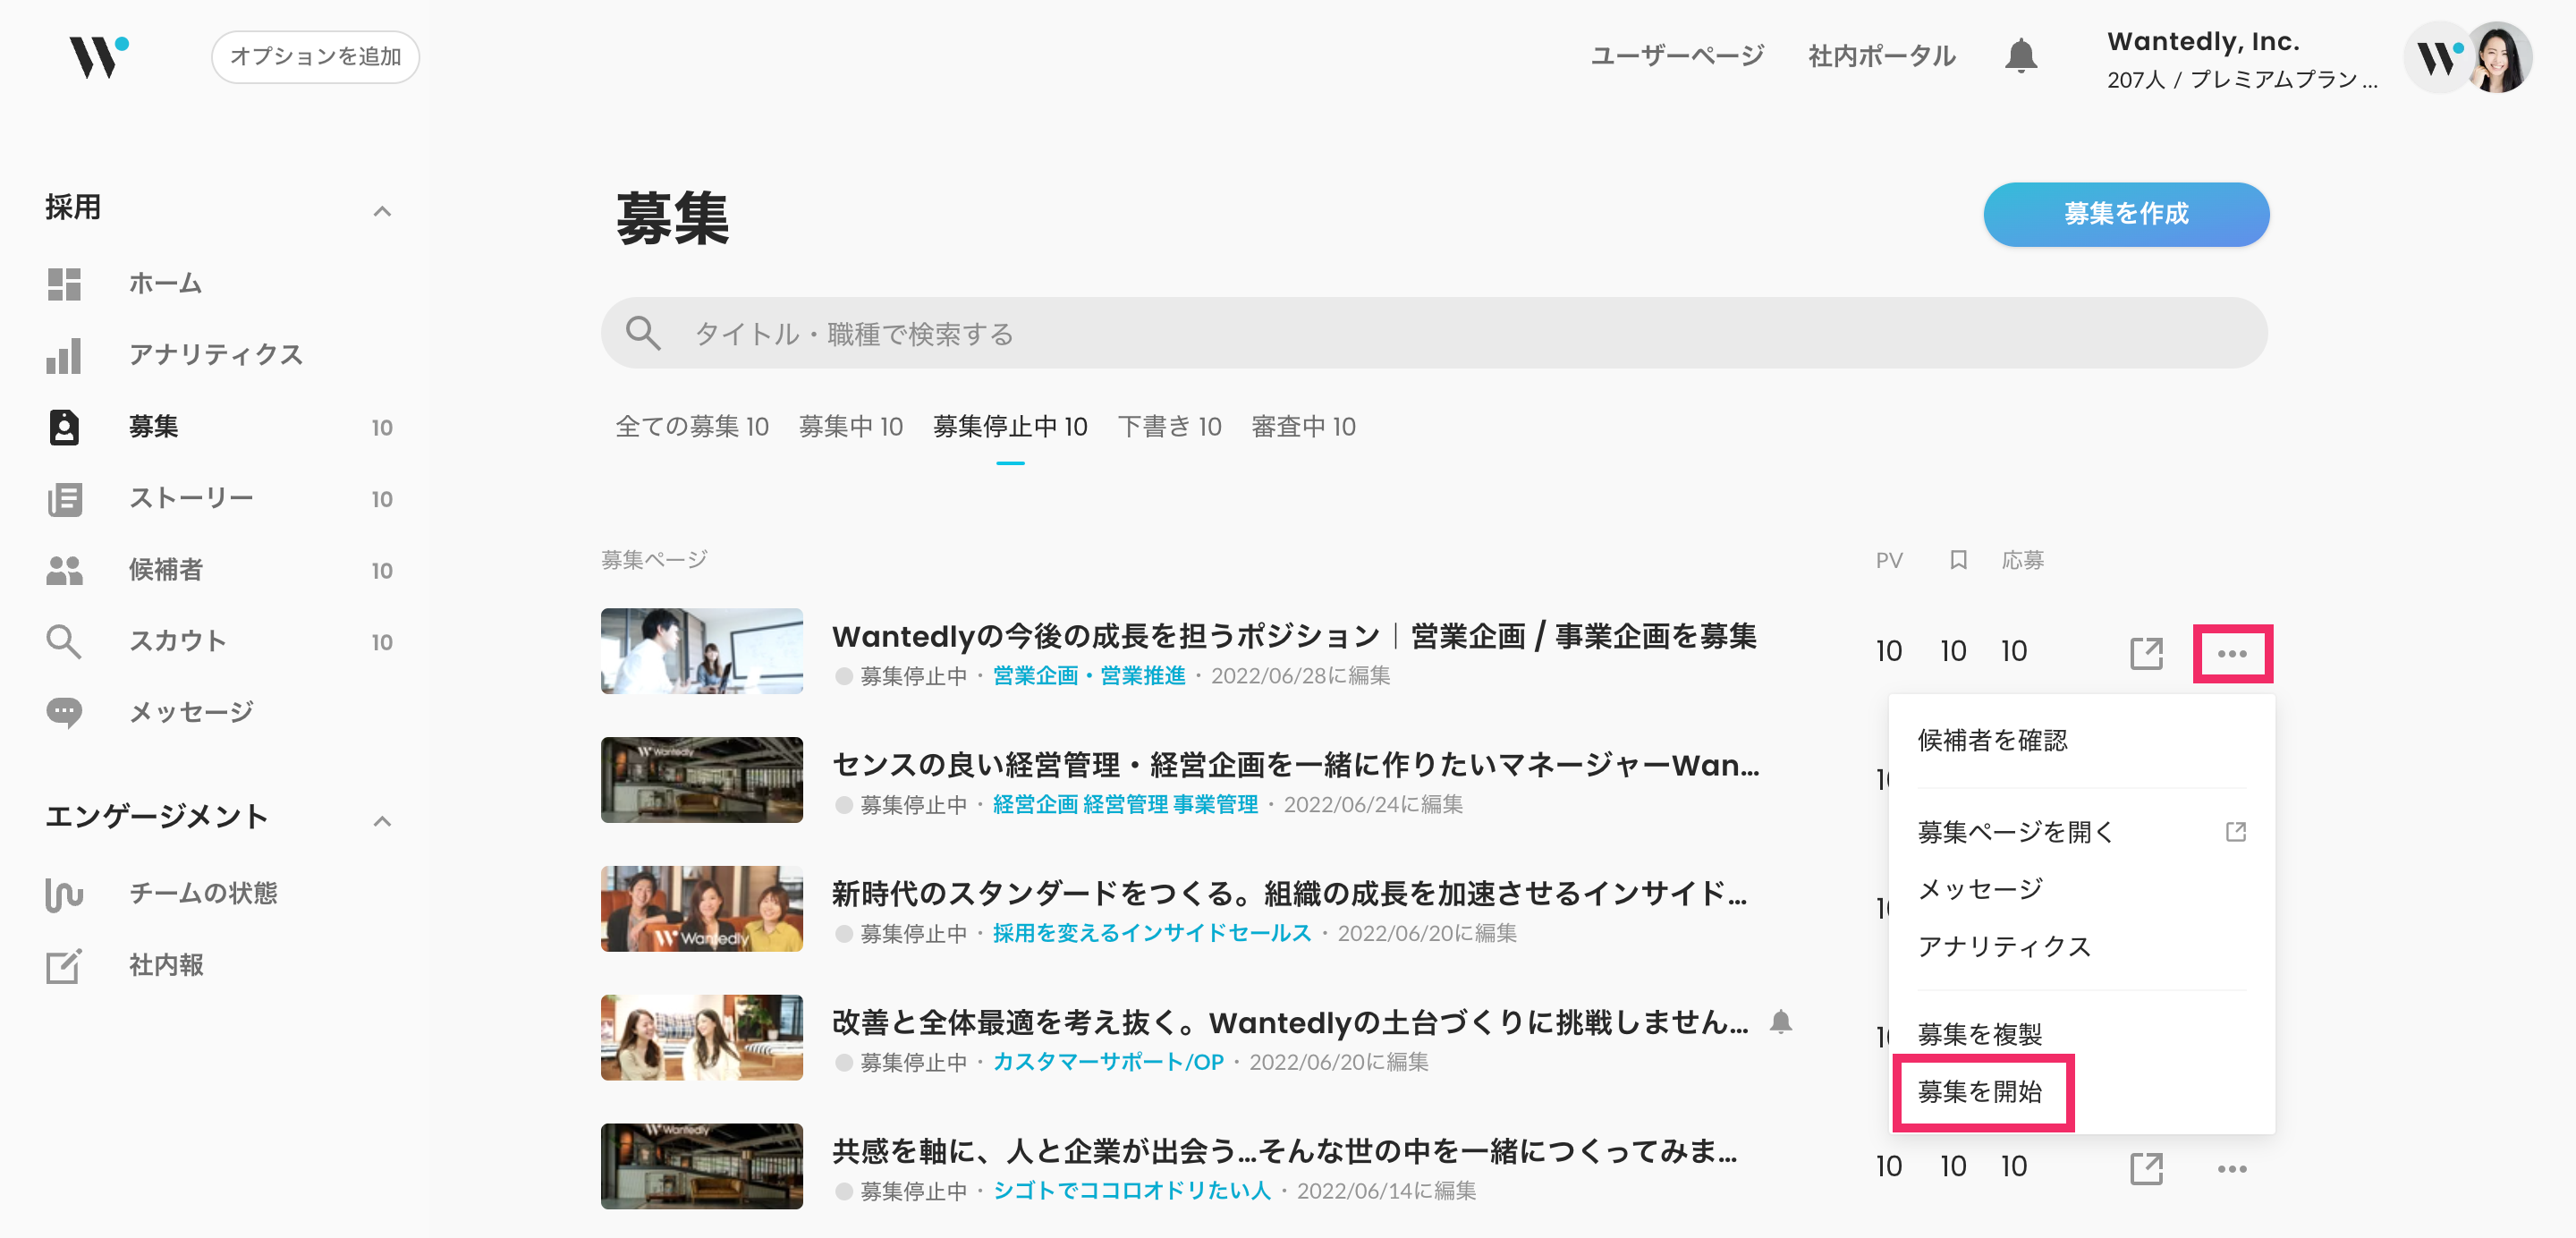Open the 採用を変えるインサイドセールス category link
This screenshot has width=2576, height=1238.
pos(1151,934)
